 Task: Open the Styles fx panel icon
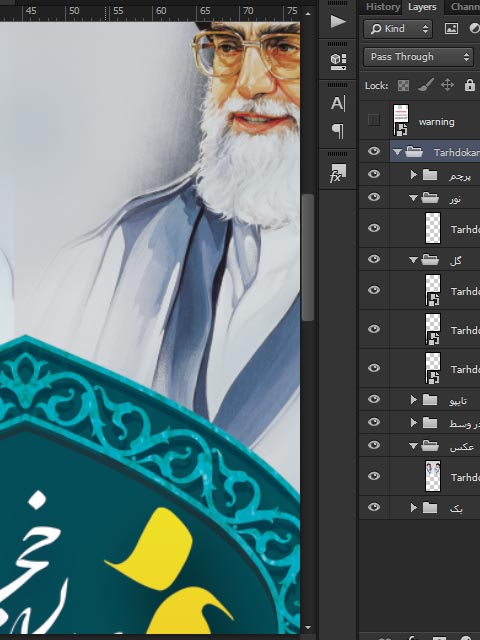338,173
